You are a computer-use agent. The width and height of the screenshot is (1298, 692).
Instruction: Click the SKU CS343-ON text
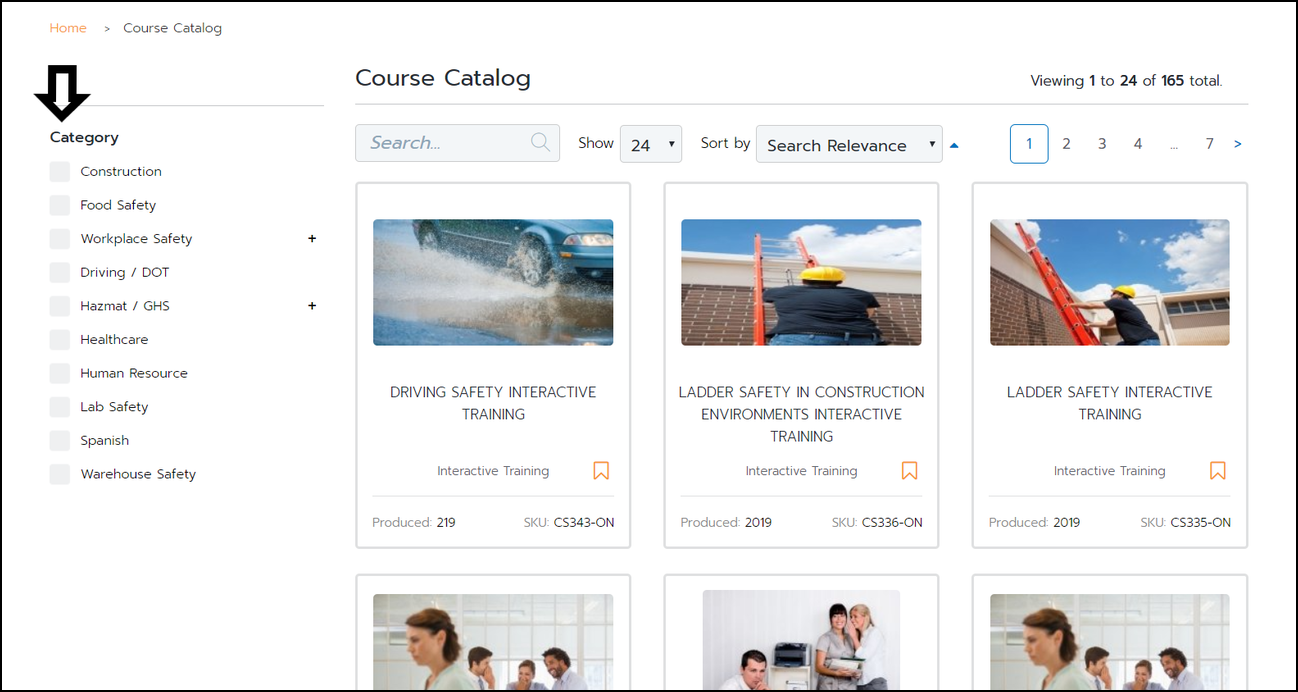568,522
